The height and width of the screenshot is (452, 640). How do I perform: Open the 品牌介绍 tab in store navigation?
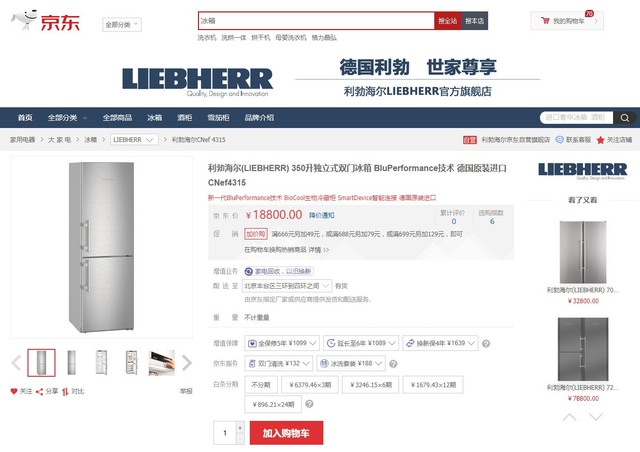coord(259,118)
